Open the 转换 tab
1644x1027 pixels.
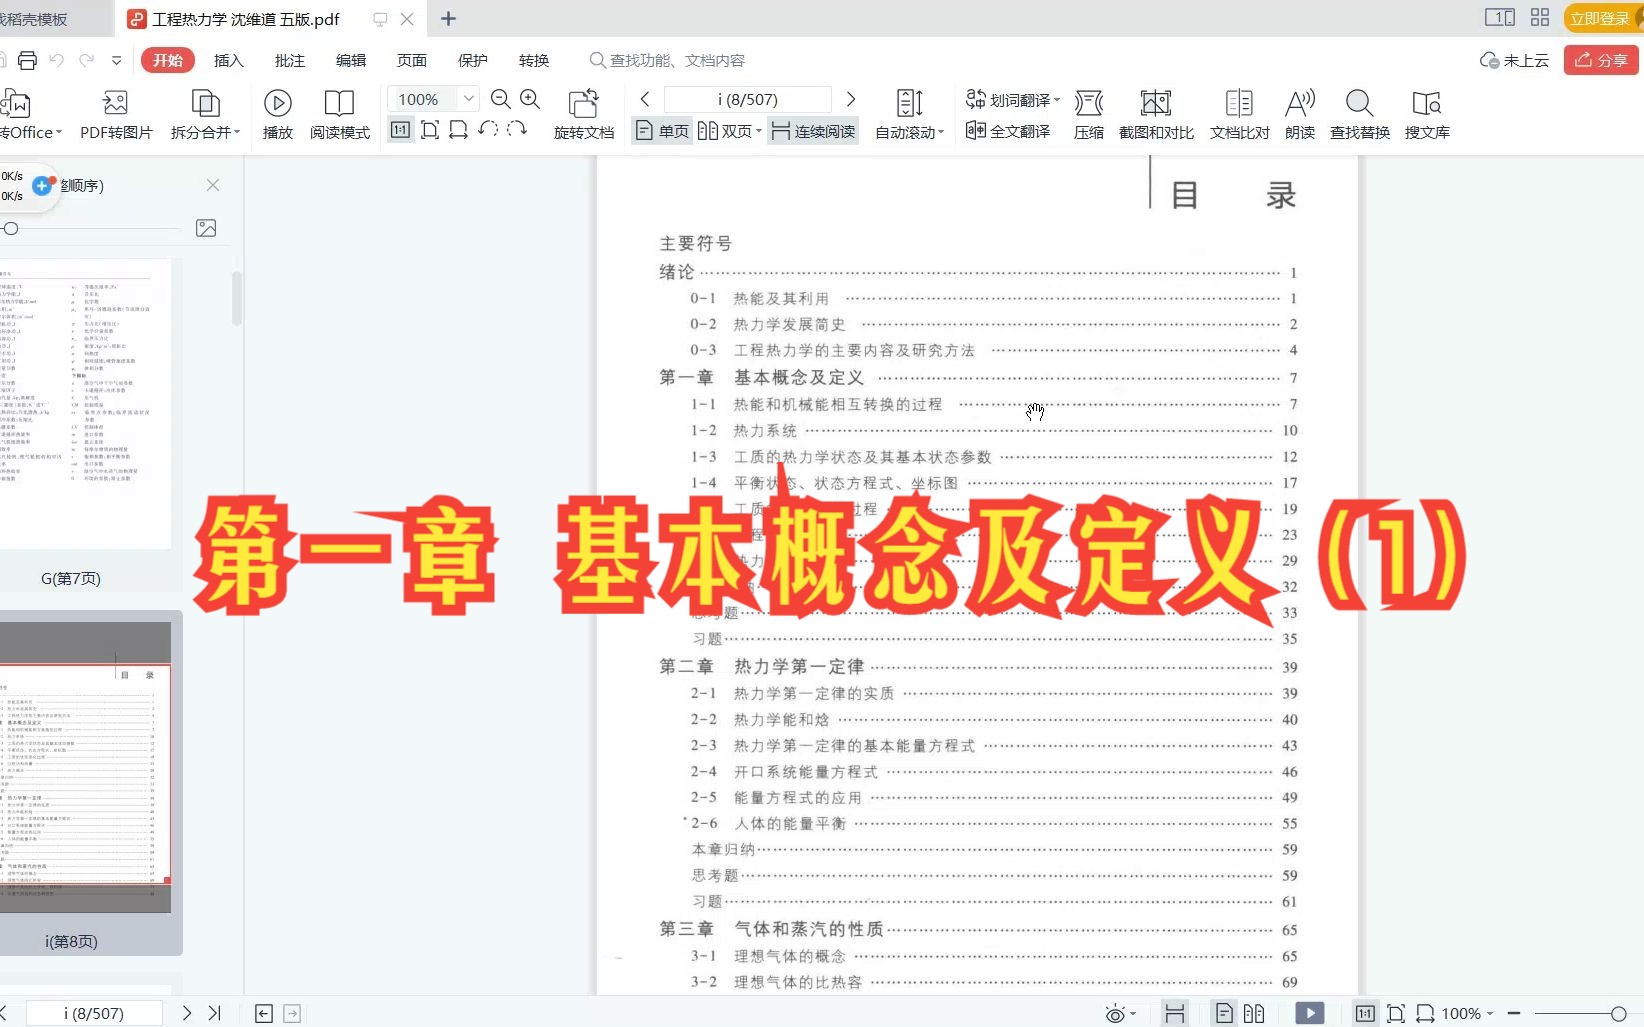tap(534, 60)
